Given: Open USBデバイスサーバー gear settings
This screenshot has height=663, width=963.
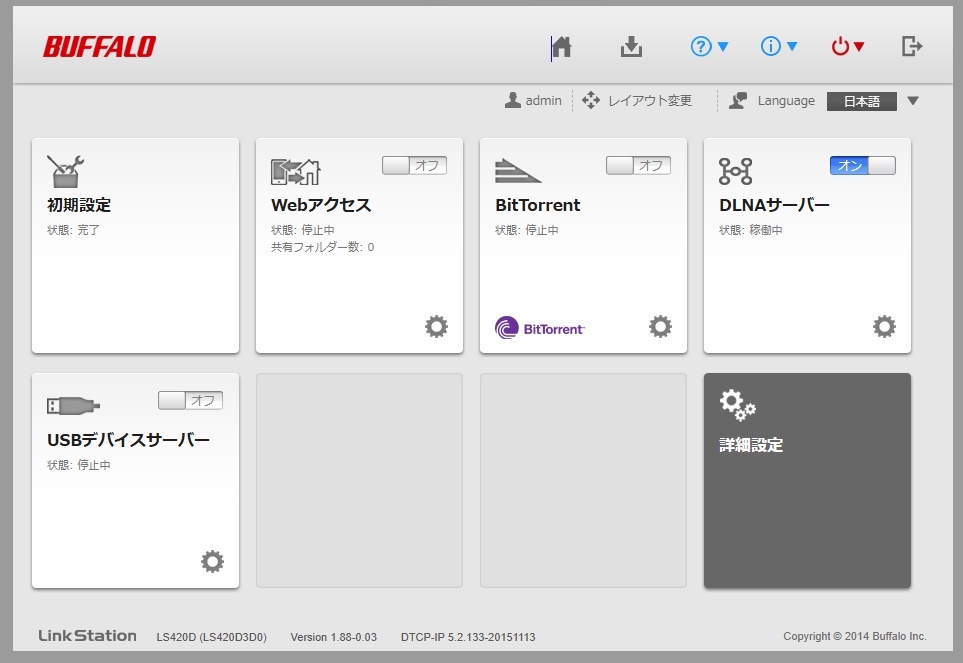Looking at the screenshot, I should pyautogui.click(x=212, y=562).
